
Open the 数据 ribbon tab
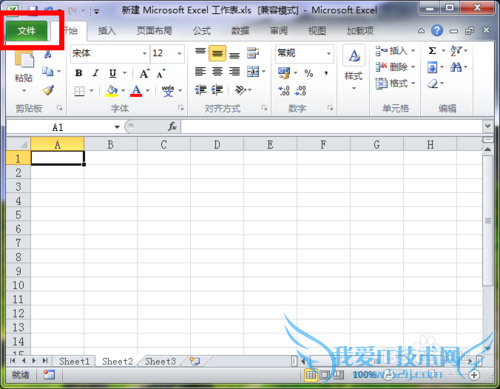[240, 31]
